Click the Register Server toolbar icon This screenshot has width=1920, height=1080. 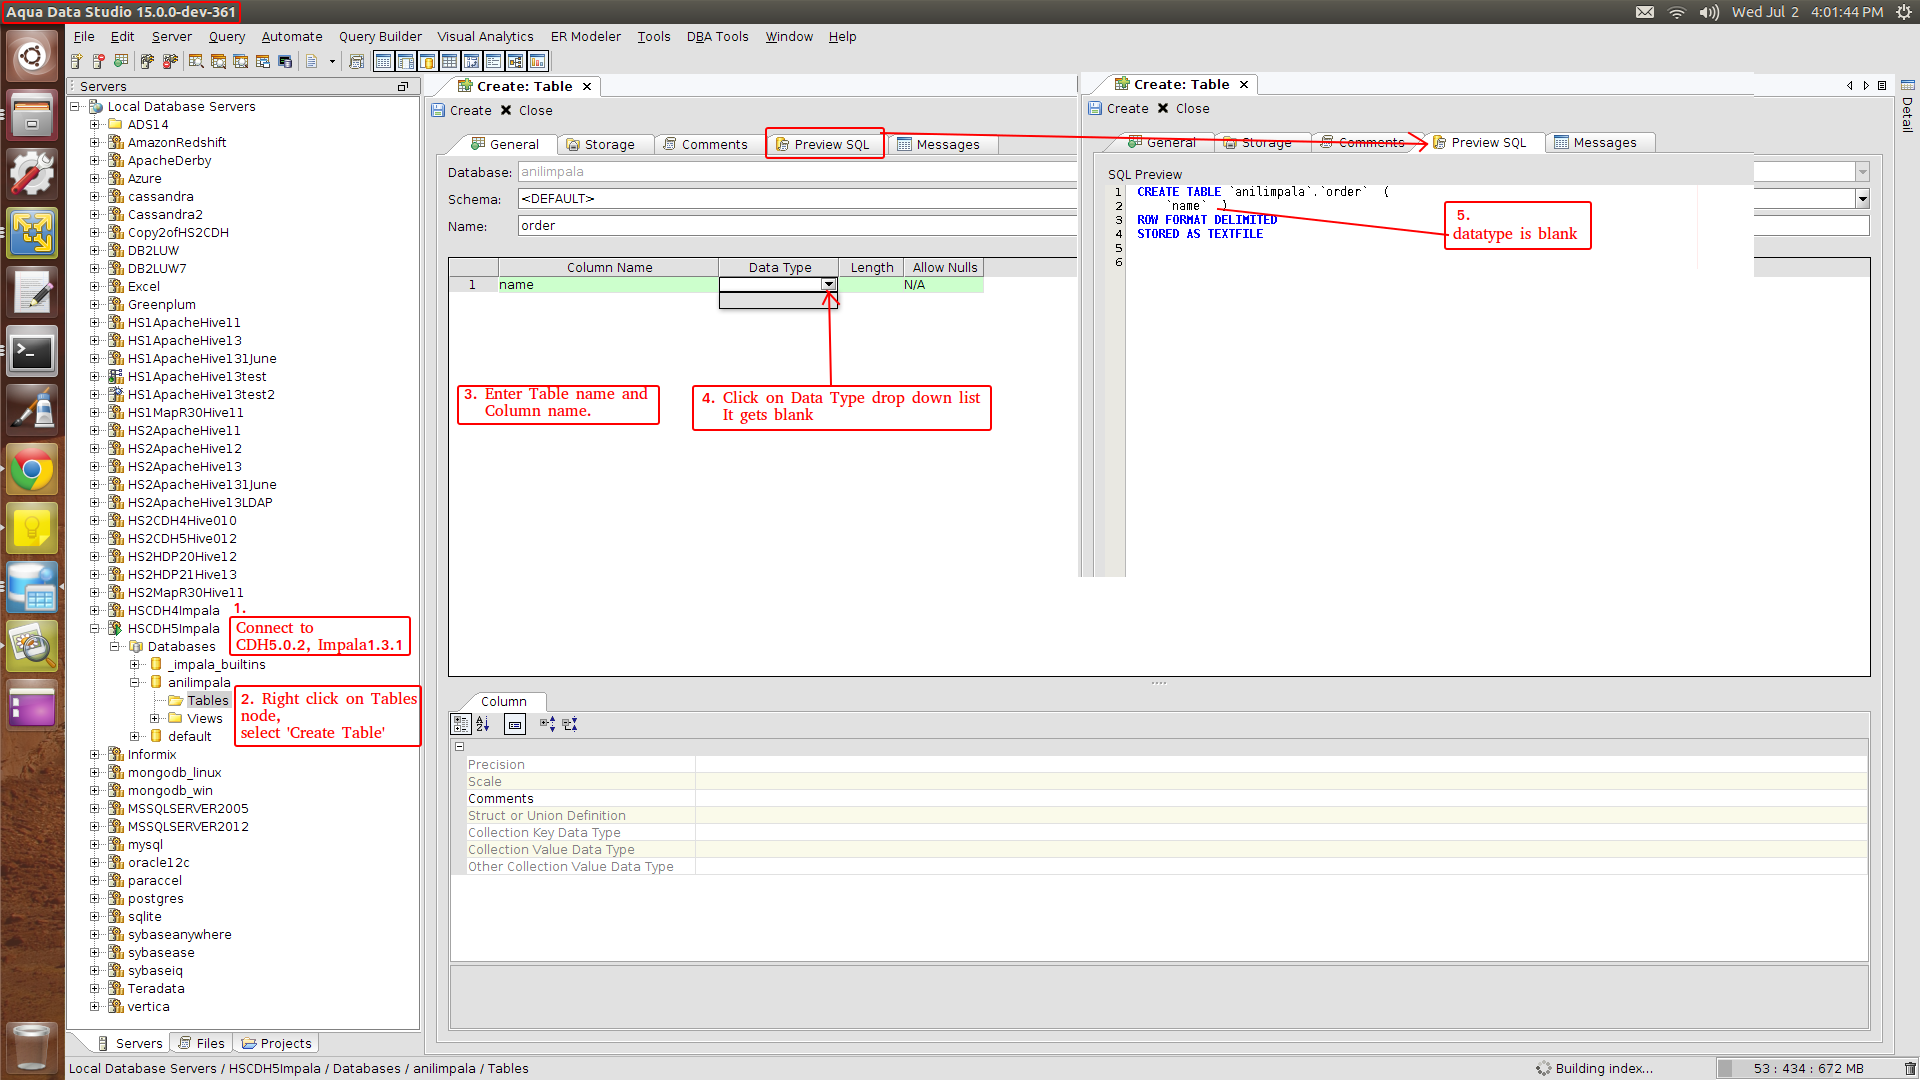coord(76,62)
